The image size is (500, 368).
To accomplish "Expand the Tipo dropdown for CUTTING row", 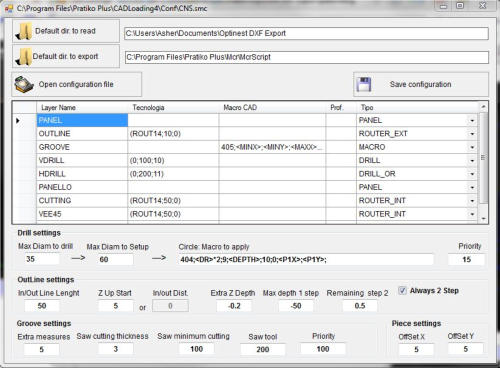I will pos(472,201).
